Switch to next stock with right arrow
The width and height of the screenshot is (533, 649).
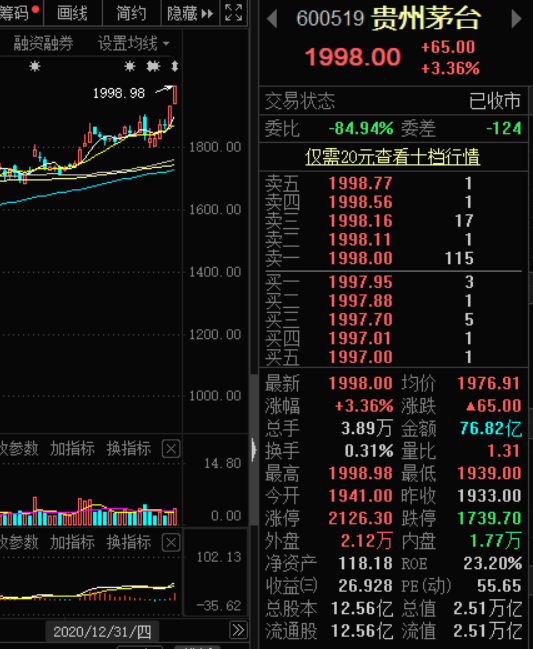point(516,19)
